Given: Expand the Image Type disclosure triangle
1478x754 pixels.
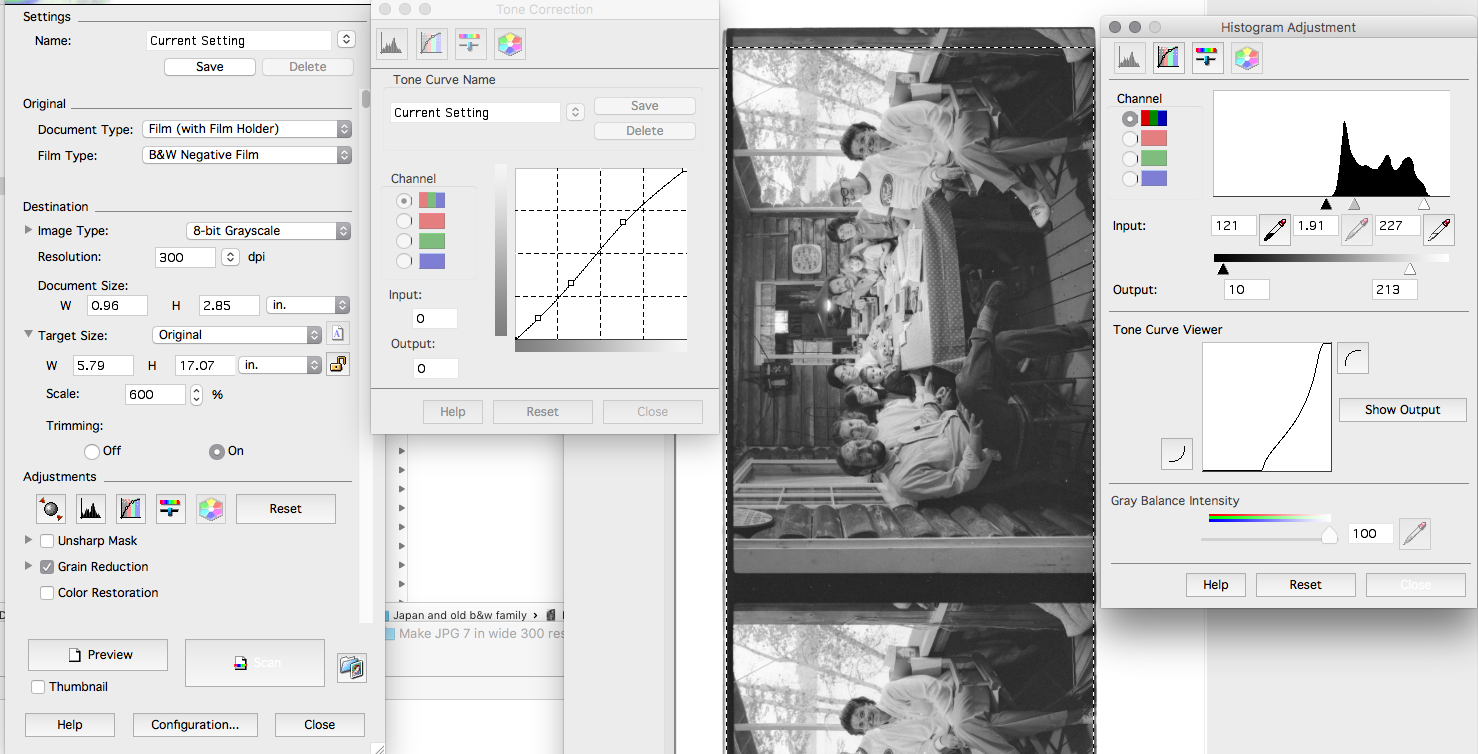Looking at the screenshot, I should 28,230.
